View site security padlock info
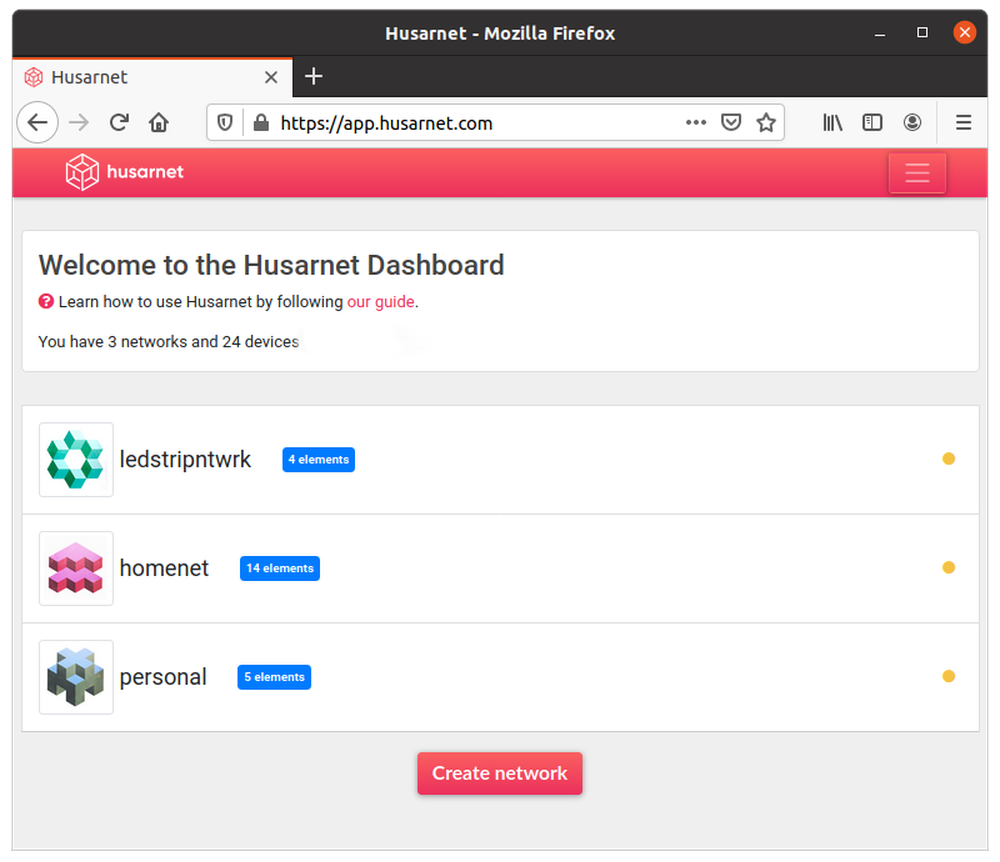1000x862 pixels. [261, 122]
